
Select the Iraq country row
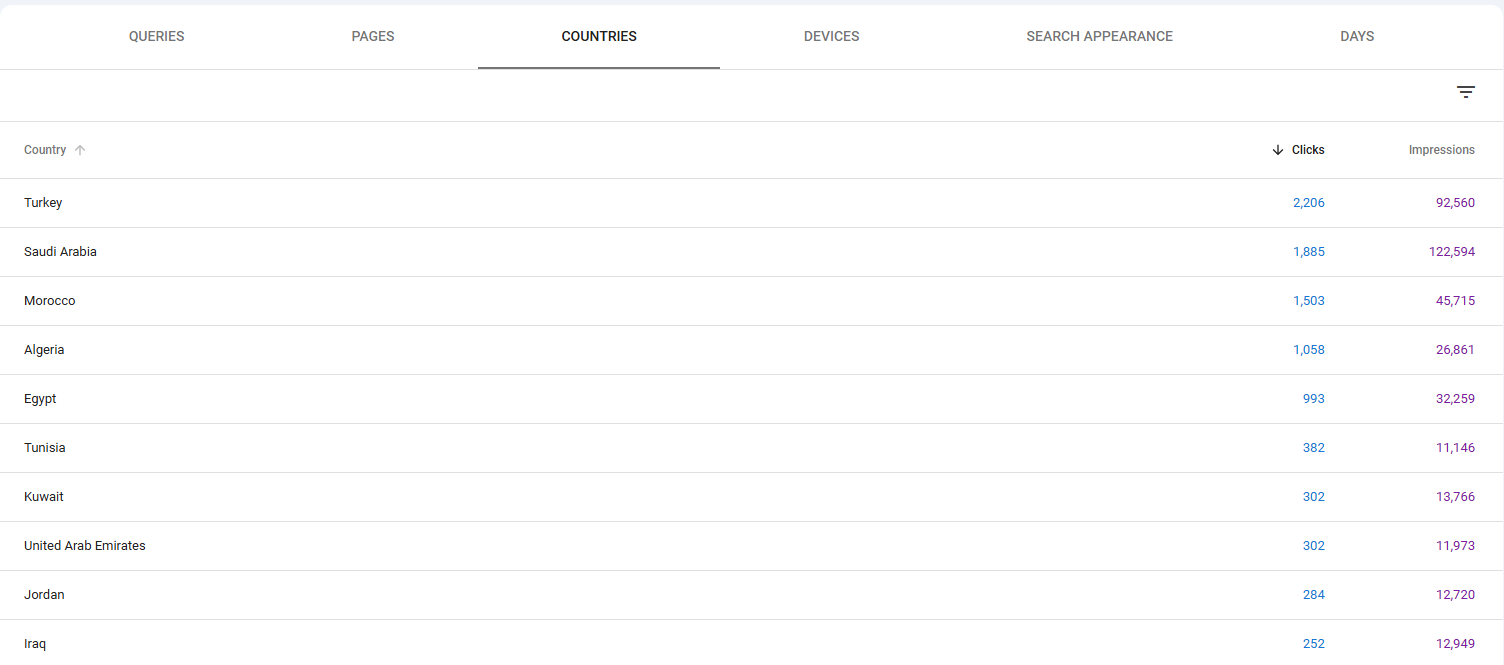click(x=752, y=643)
